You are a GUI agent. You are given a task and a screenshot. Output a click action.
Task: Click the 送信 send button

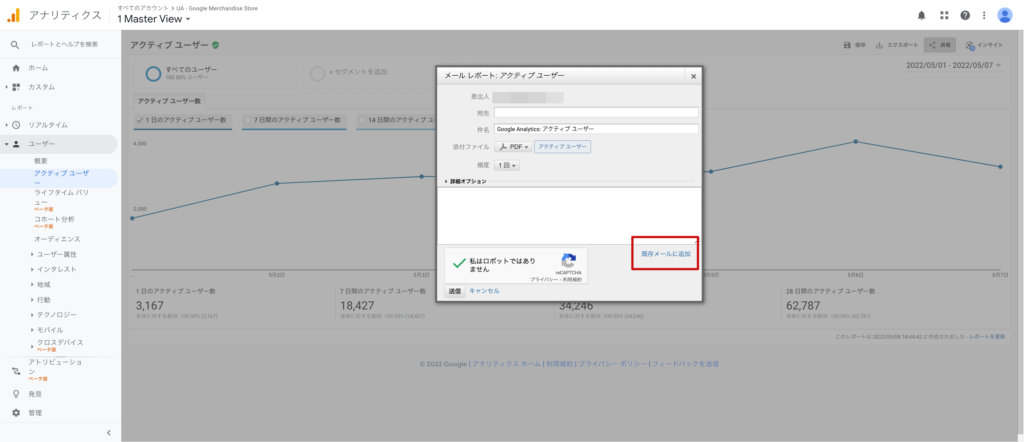454,291
